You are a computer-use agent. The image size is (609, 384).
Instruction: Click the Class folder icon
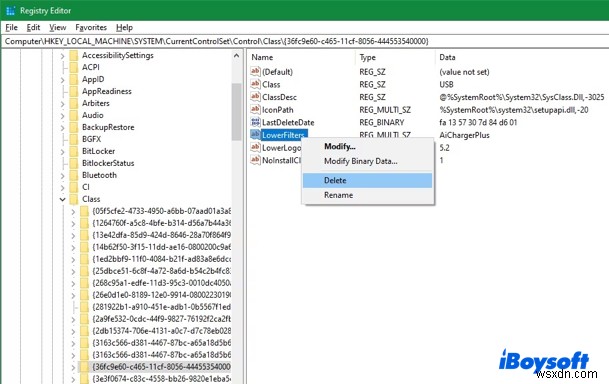tap(74, 199)
